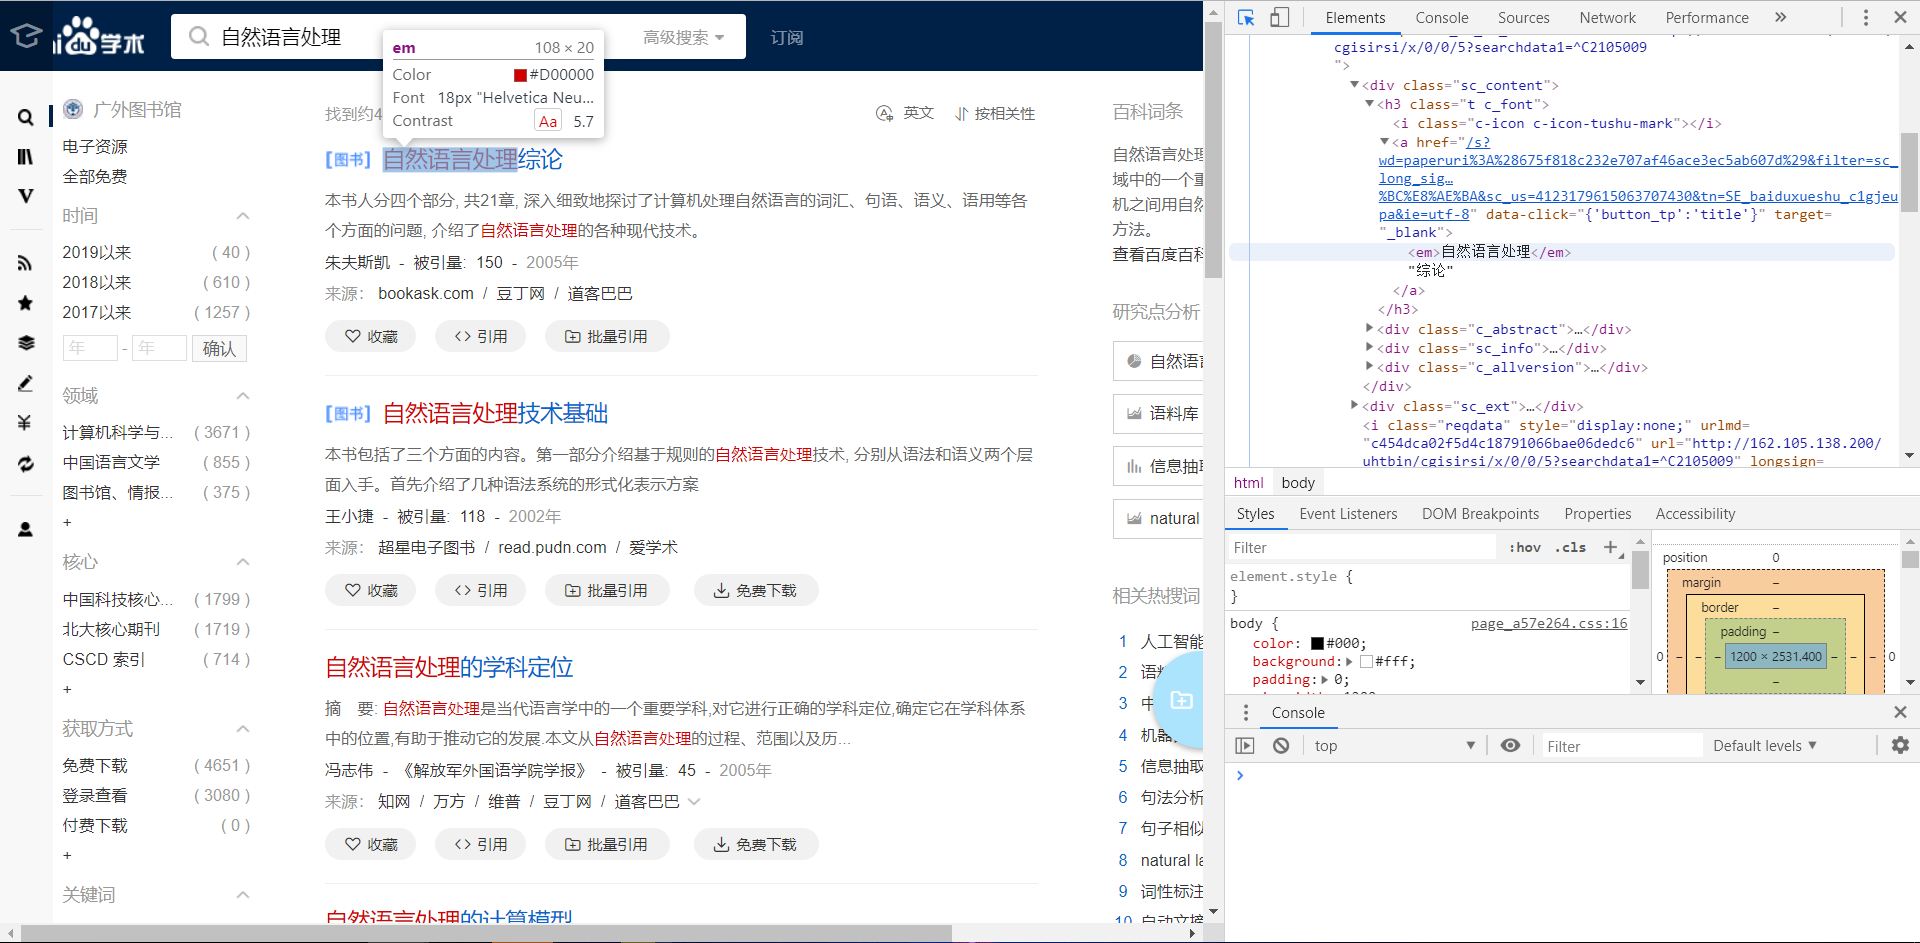
Task: Open the top context dropdown in console
Action: click(x=1394, y=745)
